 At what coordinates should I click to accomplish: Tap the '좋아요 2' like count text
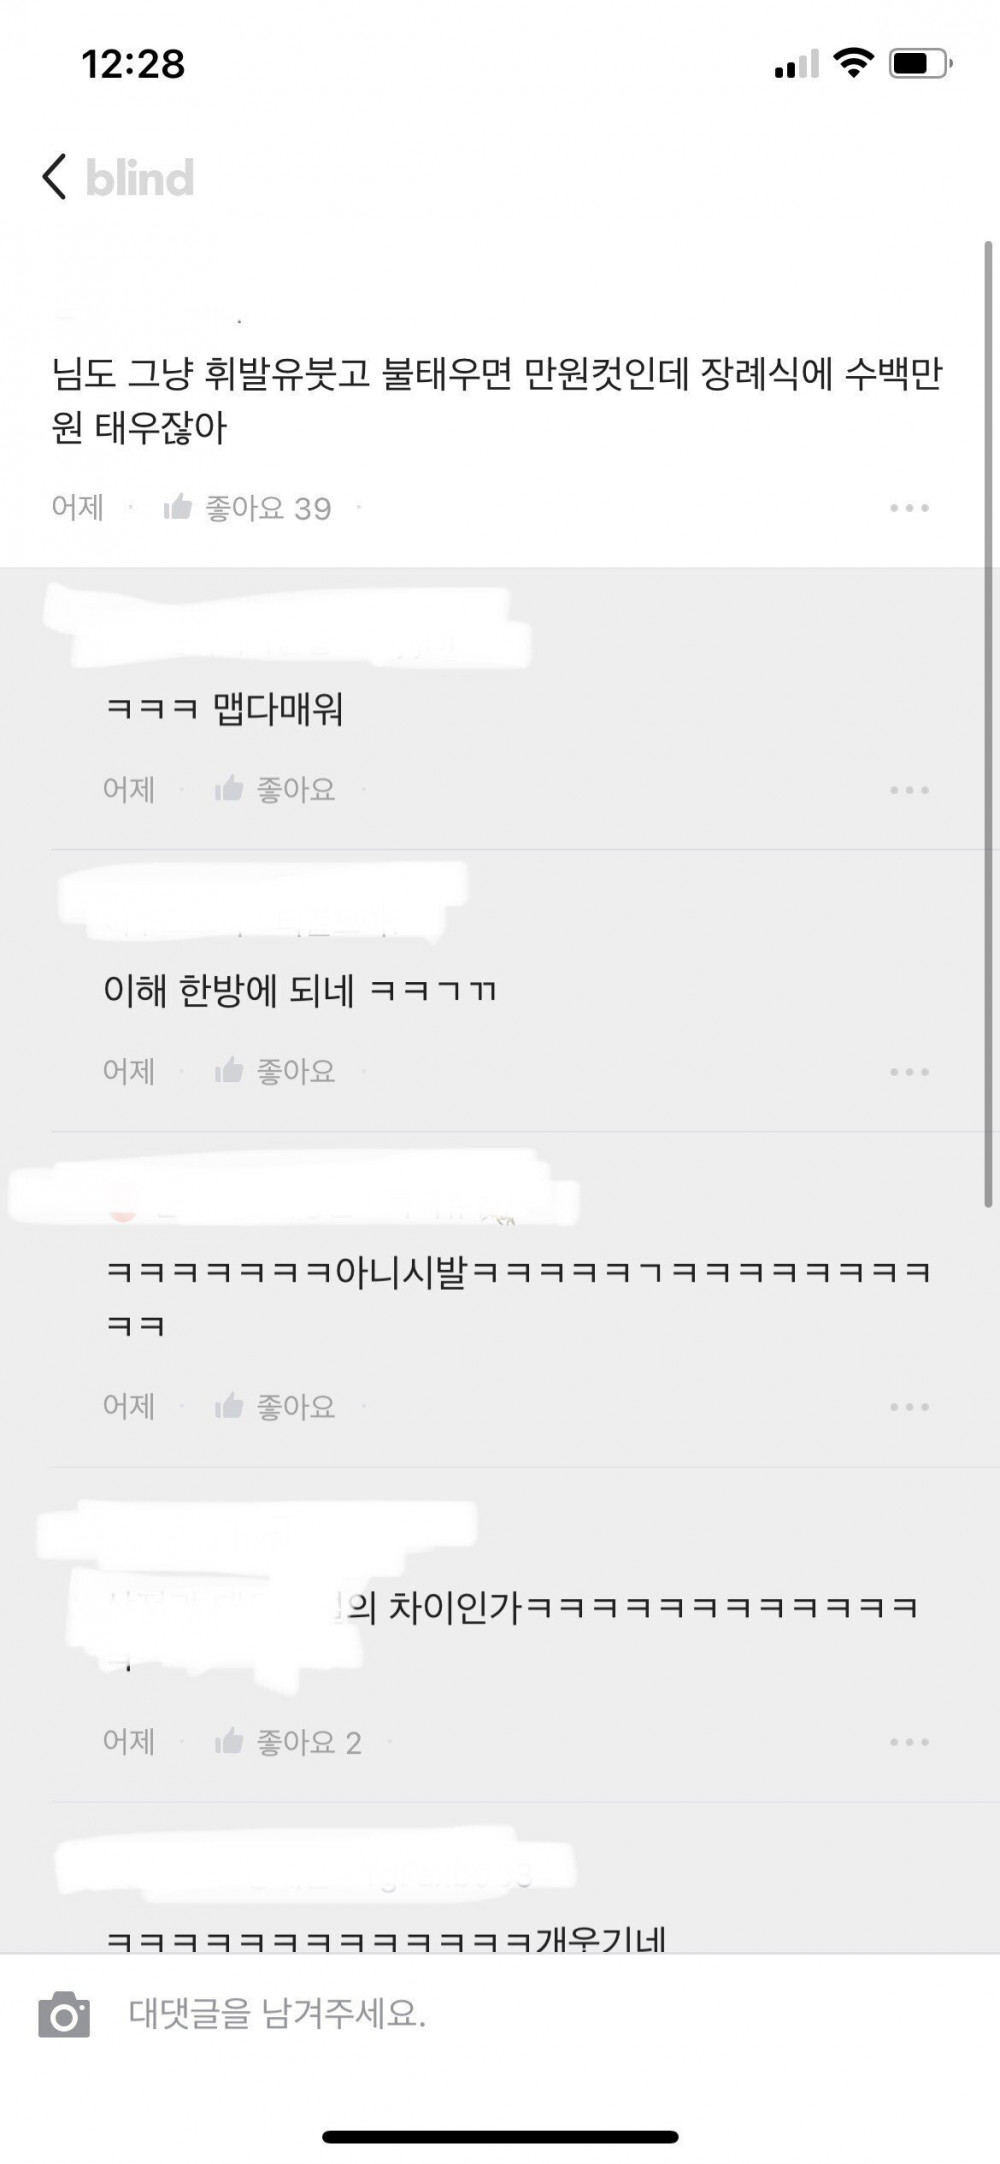tap(309, 1742)
